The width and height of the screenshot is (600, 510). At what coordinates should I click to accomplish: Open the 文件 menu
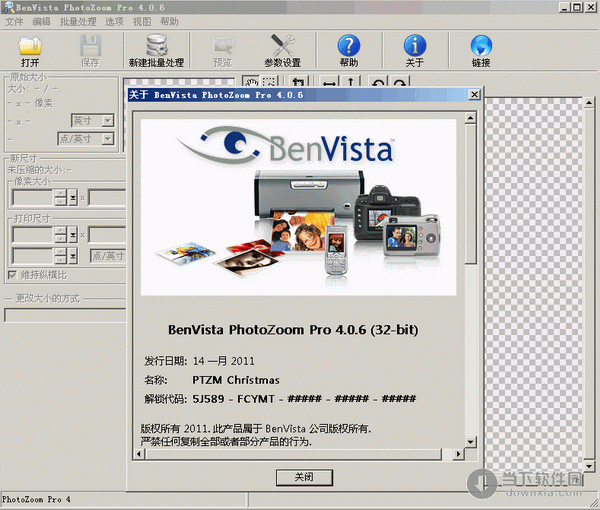click(x=14, y=22)
